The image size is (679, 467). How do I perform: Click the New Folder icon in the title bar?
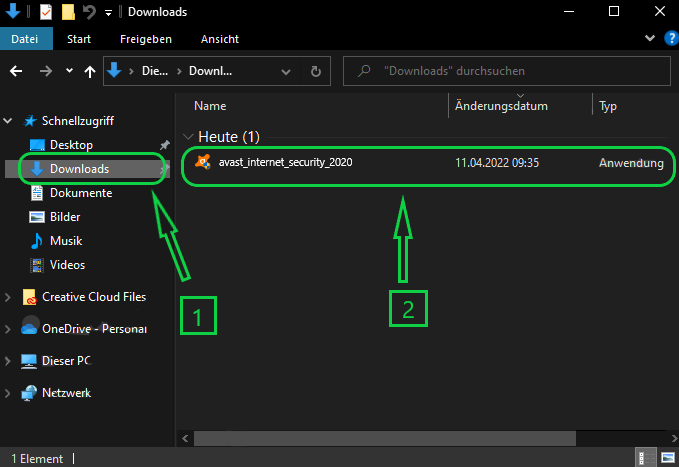[x=68, y=12]
